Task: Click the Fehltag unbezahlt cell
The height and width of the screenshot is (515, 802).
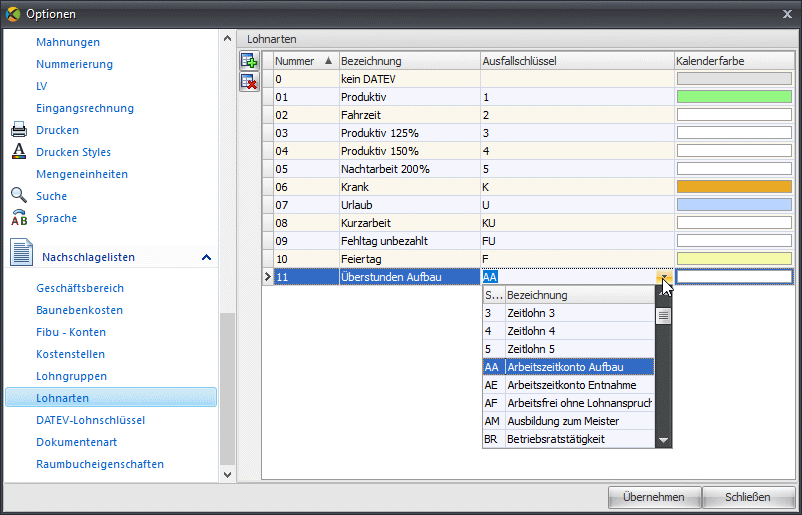Action: pos(410,241)
